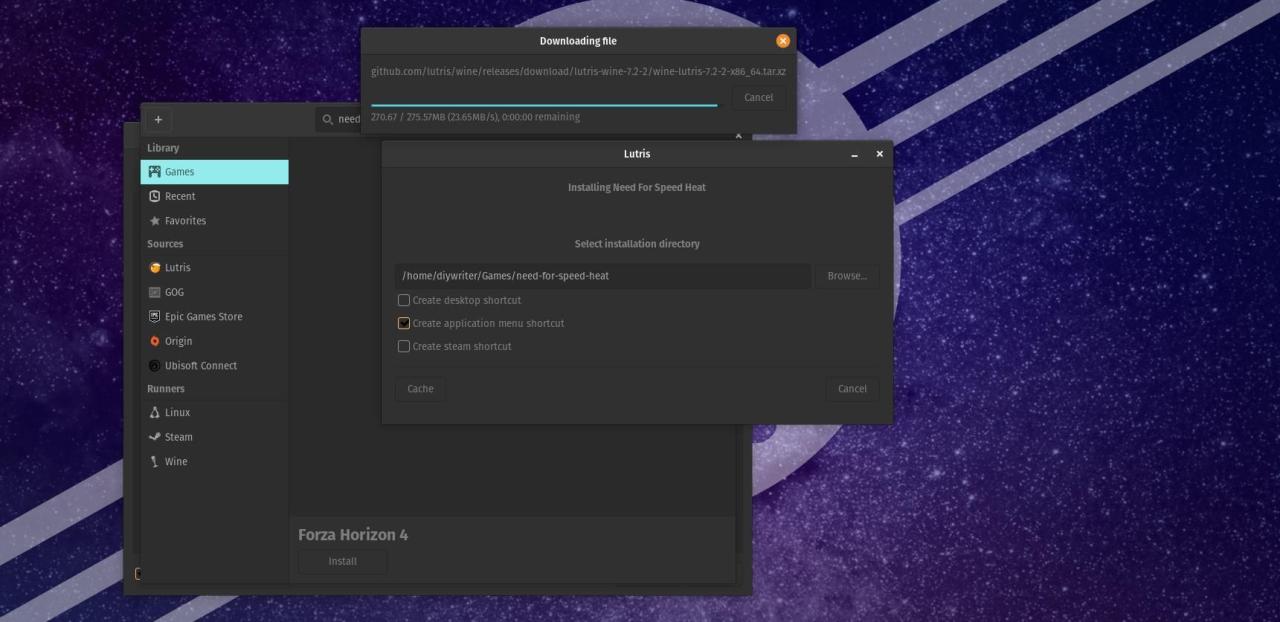Cancel the Need For Speed Heat installation

point(852,389)
